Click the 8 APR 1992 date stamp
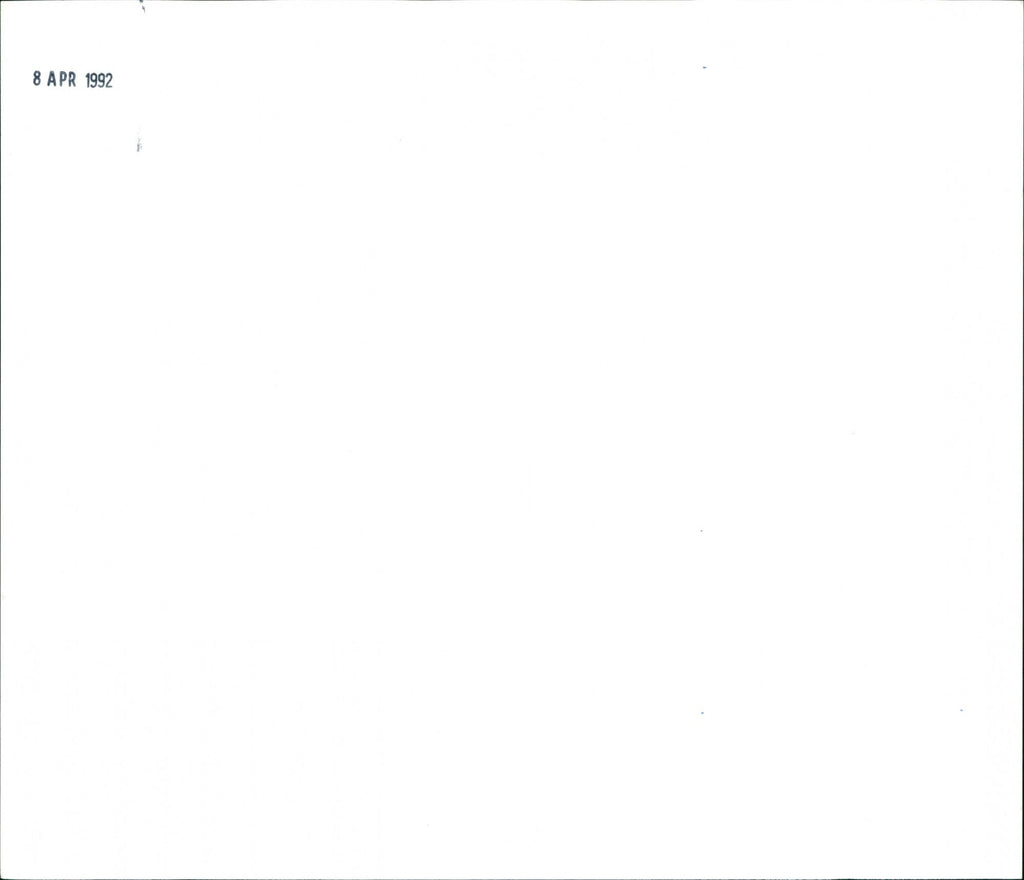This screenshot has height=880, width=1024. (x=72, y=80)
